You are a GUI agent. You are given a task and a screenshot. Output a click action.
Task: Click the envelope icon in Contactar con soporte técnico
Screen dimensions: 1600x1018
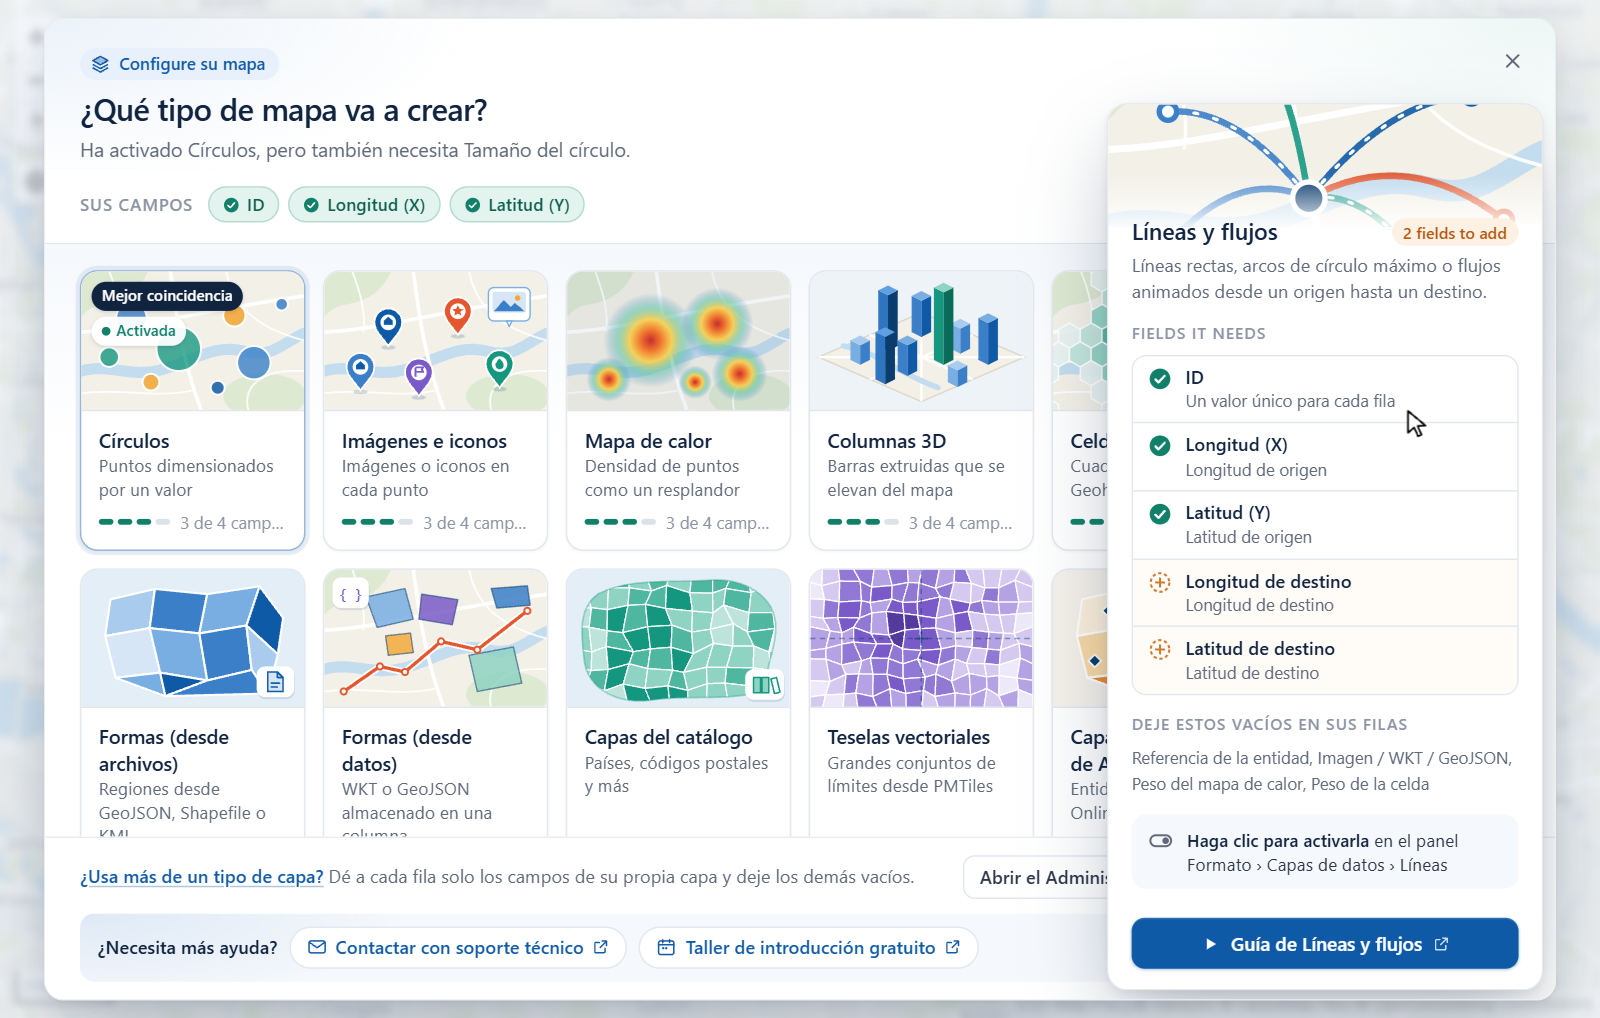[317, 947]
